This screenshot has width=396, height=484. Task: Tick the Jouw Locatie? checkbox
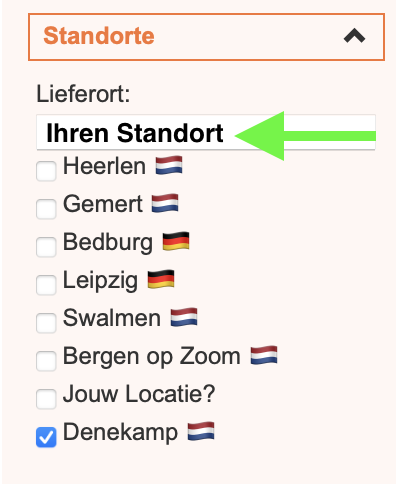[x=46, y=399]
